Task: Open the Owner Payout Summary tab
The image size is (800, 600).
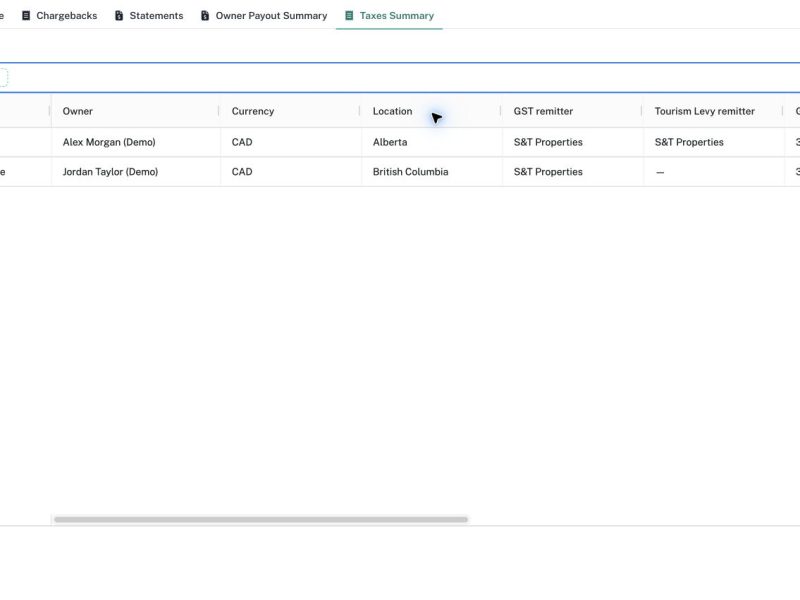Action: (x=264, y=16)
